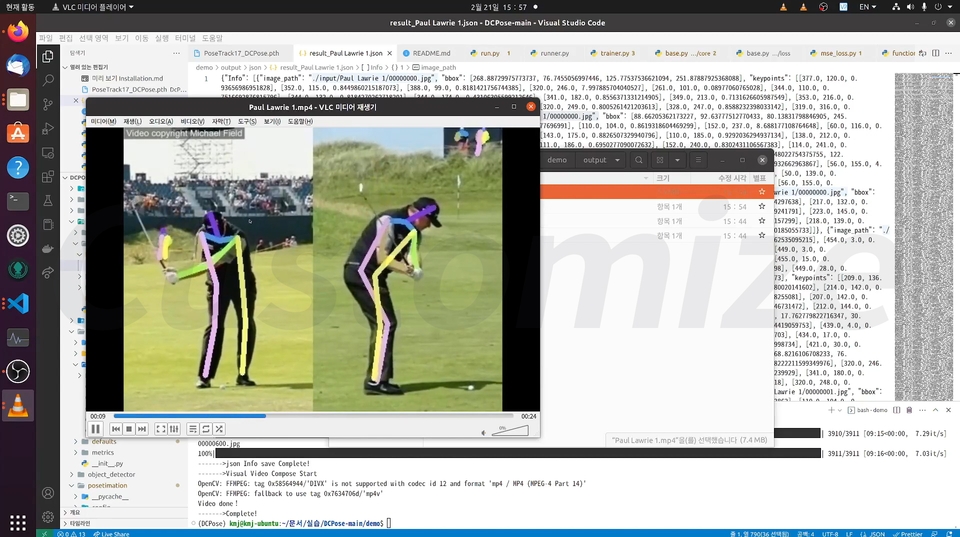Collapse the open editors section
The image size is (960, 537).
tap(66, 67)
